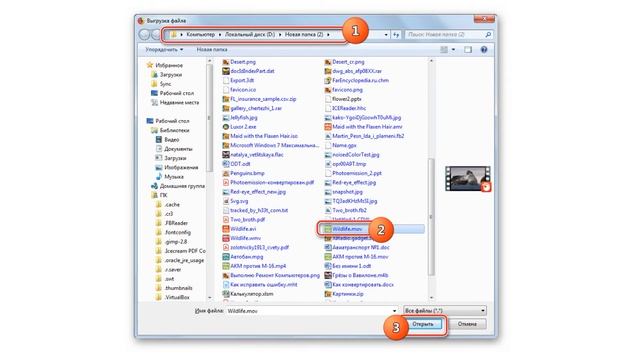Open the Музыка library

[170, 177]
